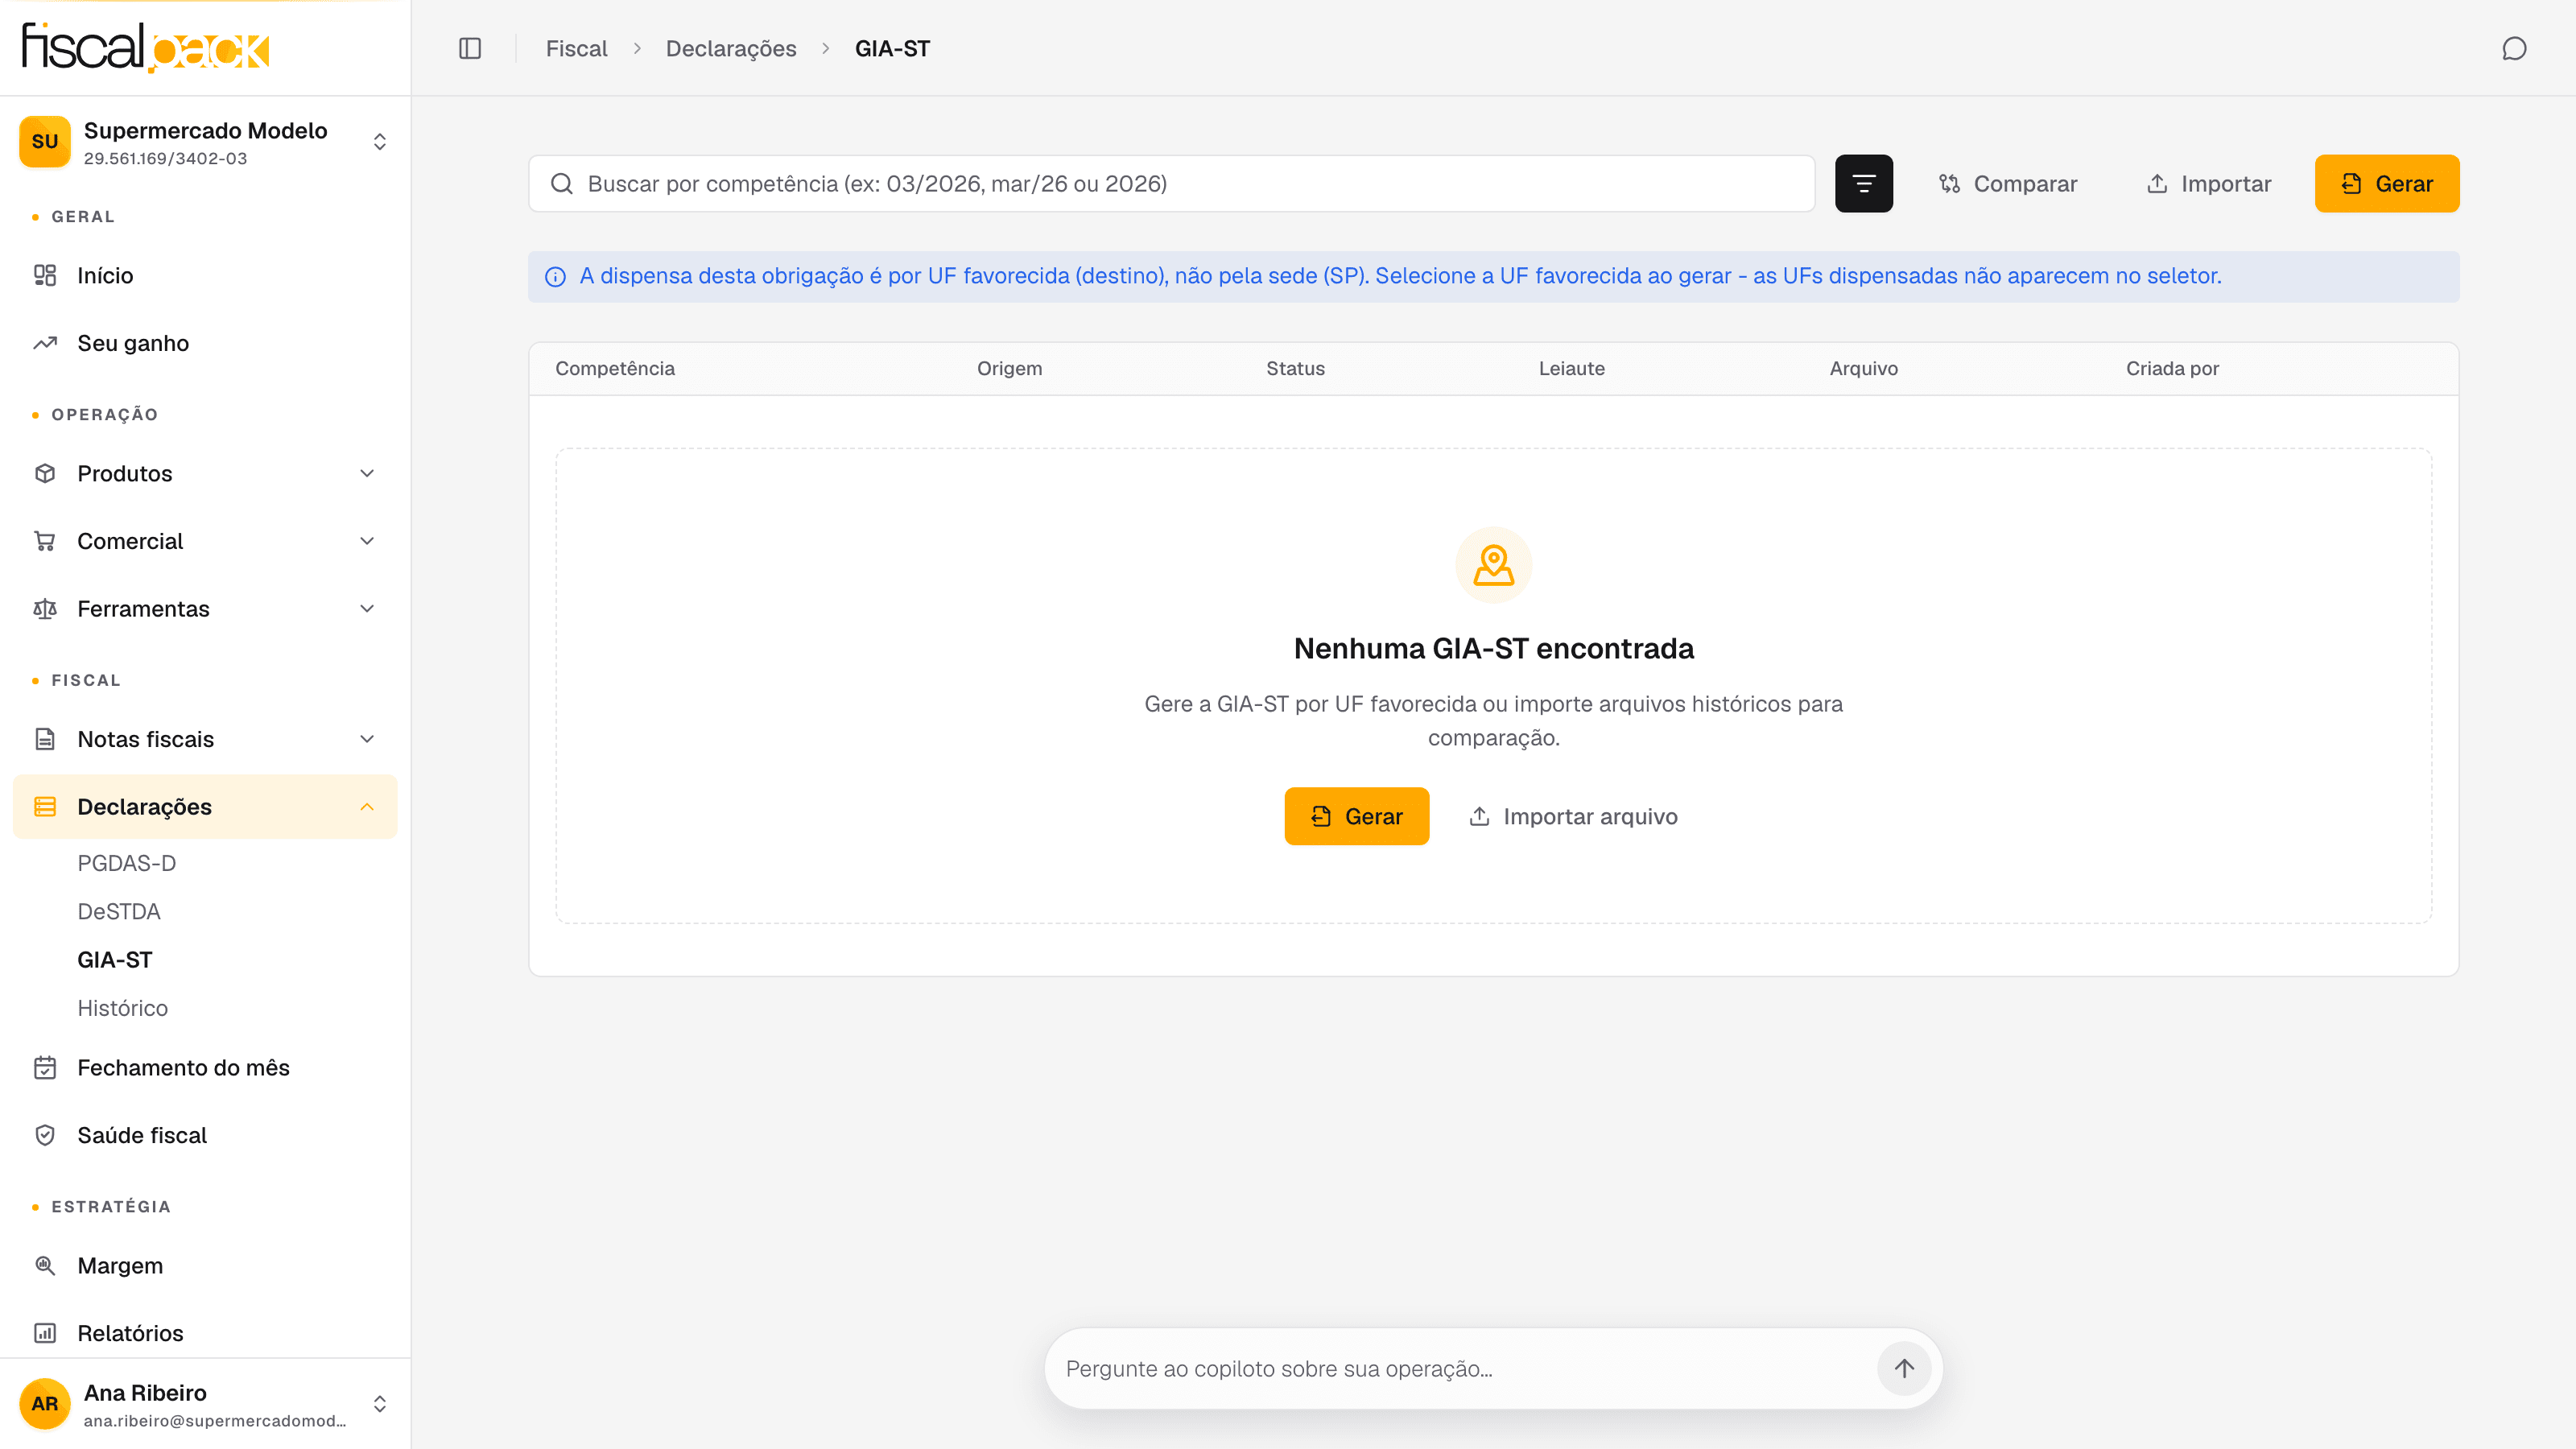Screen dimensions: 2576x1449
Task: Click the Notas fiscais document icon
Action: point(45,739)
